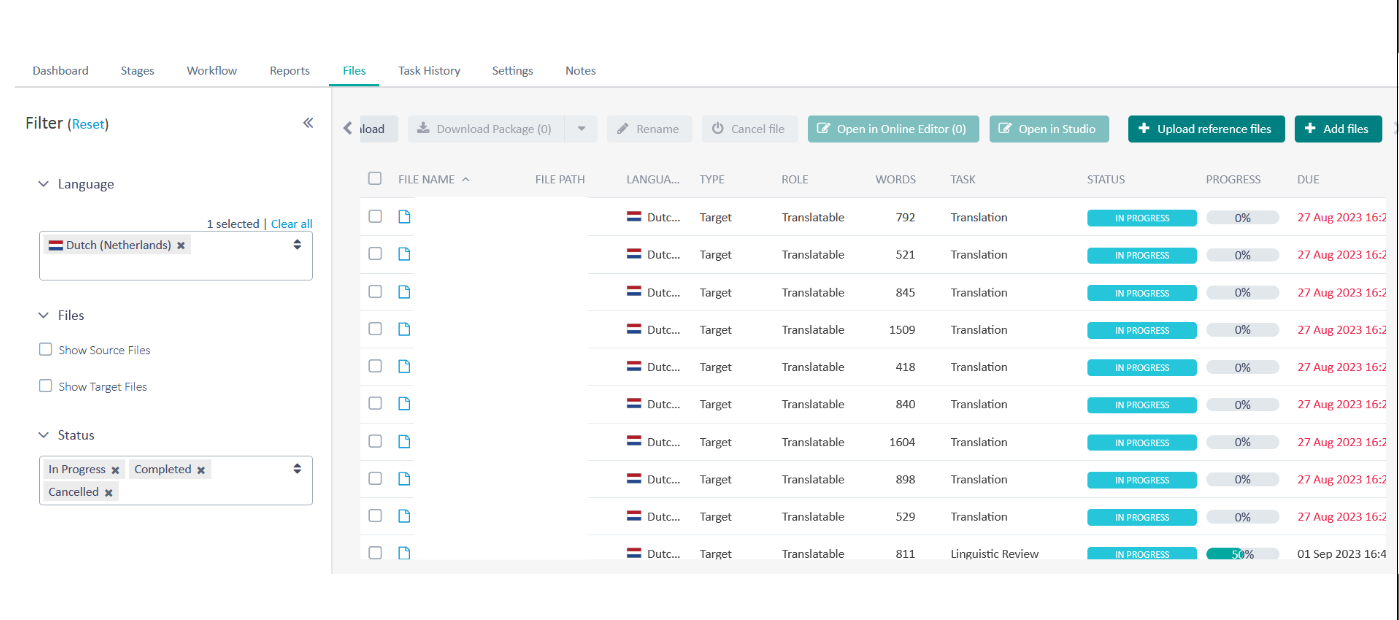Check the select-all checkbox in the table header
Screen dimensions: 1399x620
point(375,179)
